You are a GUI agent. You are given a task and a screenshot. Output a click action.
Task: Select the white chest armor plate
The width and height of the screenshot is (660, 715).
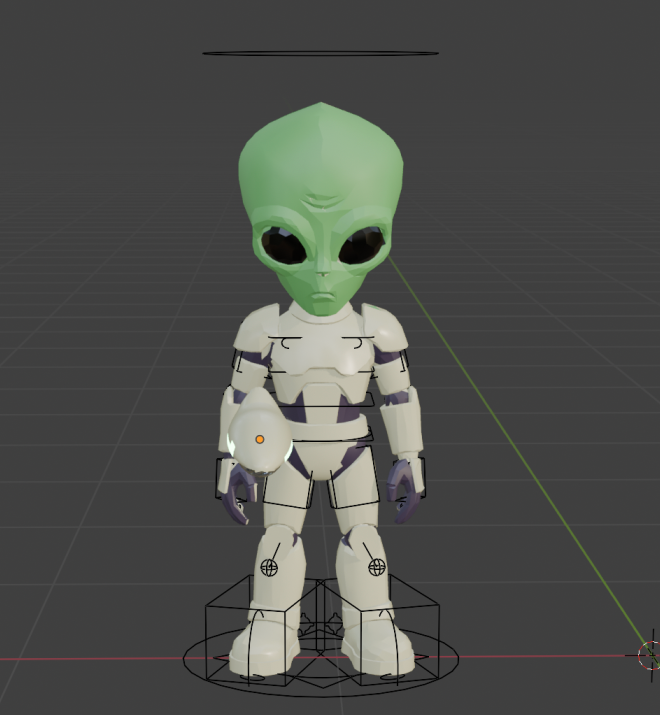point(321,349)
